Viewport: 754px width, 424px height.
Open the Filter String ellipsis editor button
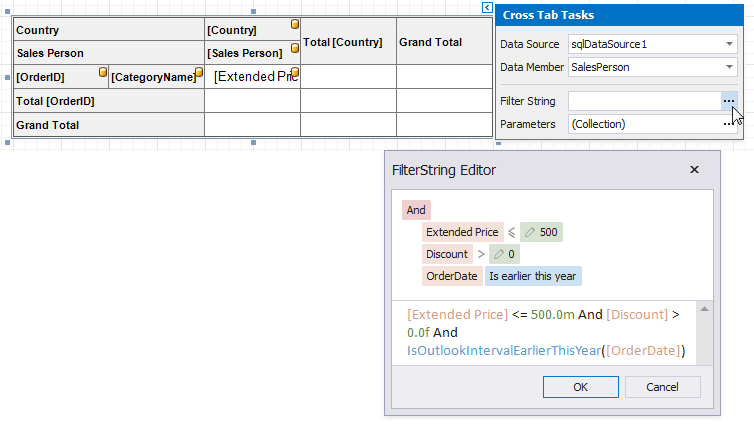click(x=728, y=101)
